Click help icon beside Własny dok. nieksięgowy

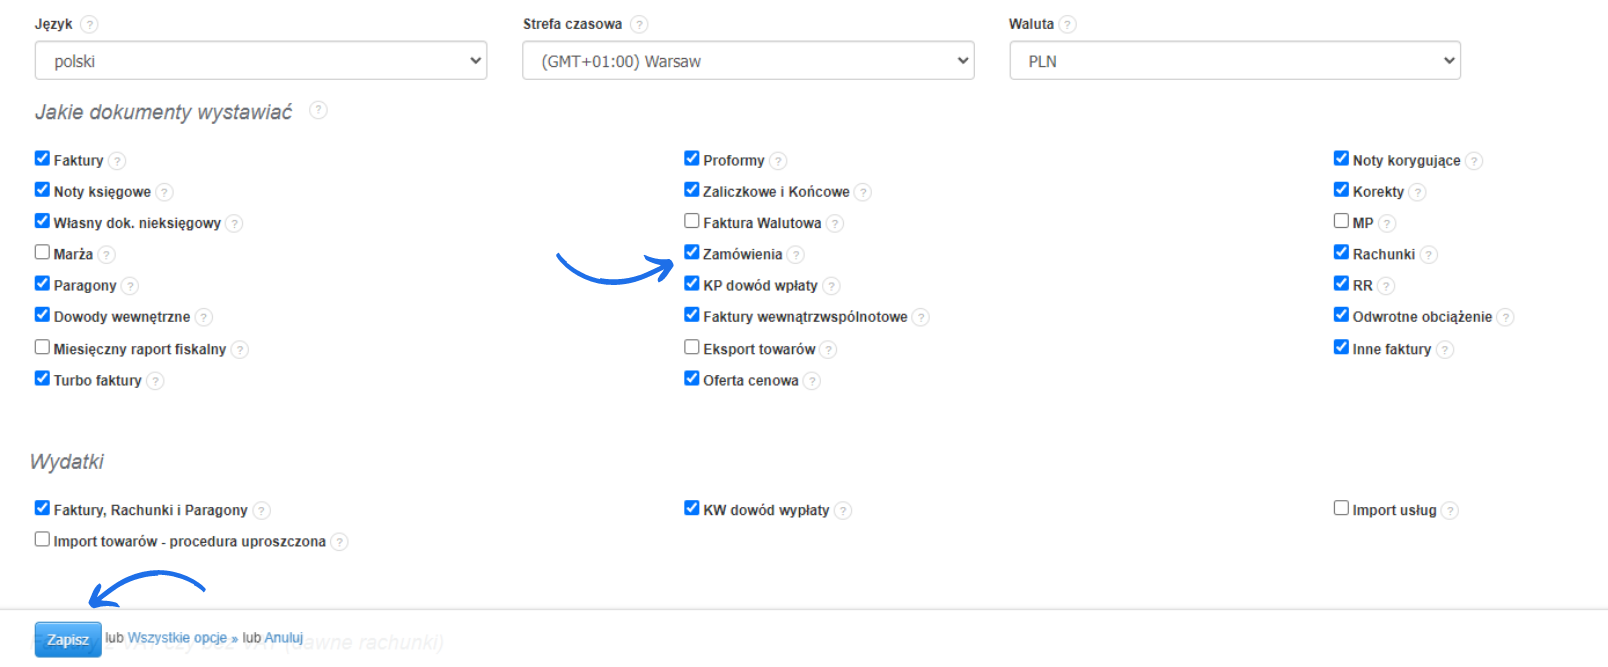234,223
